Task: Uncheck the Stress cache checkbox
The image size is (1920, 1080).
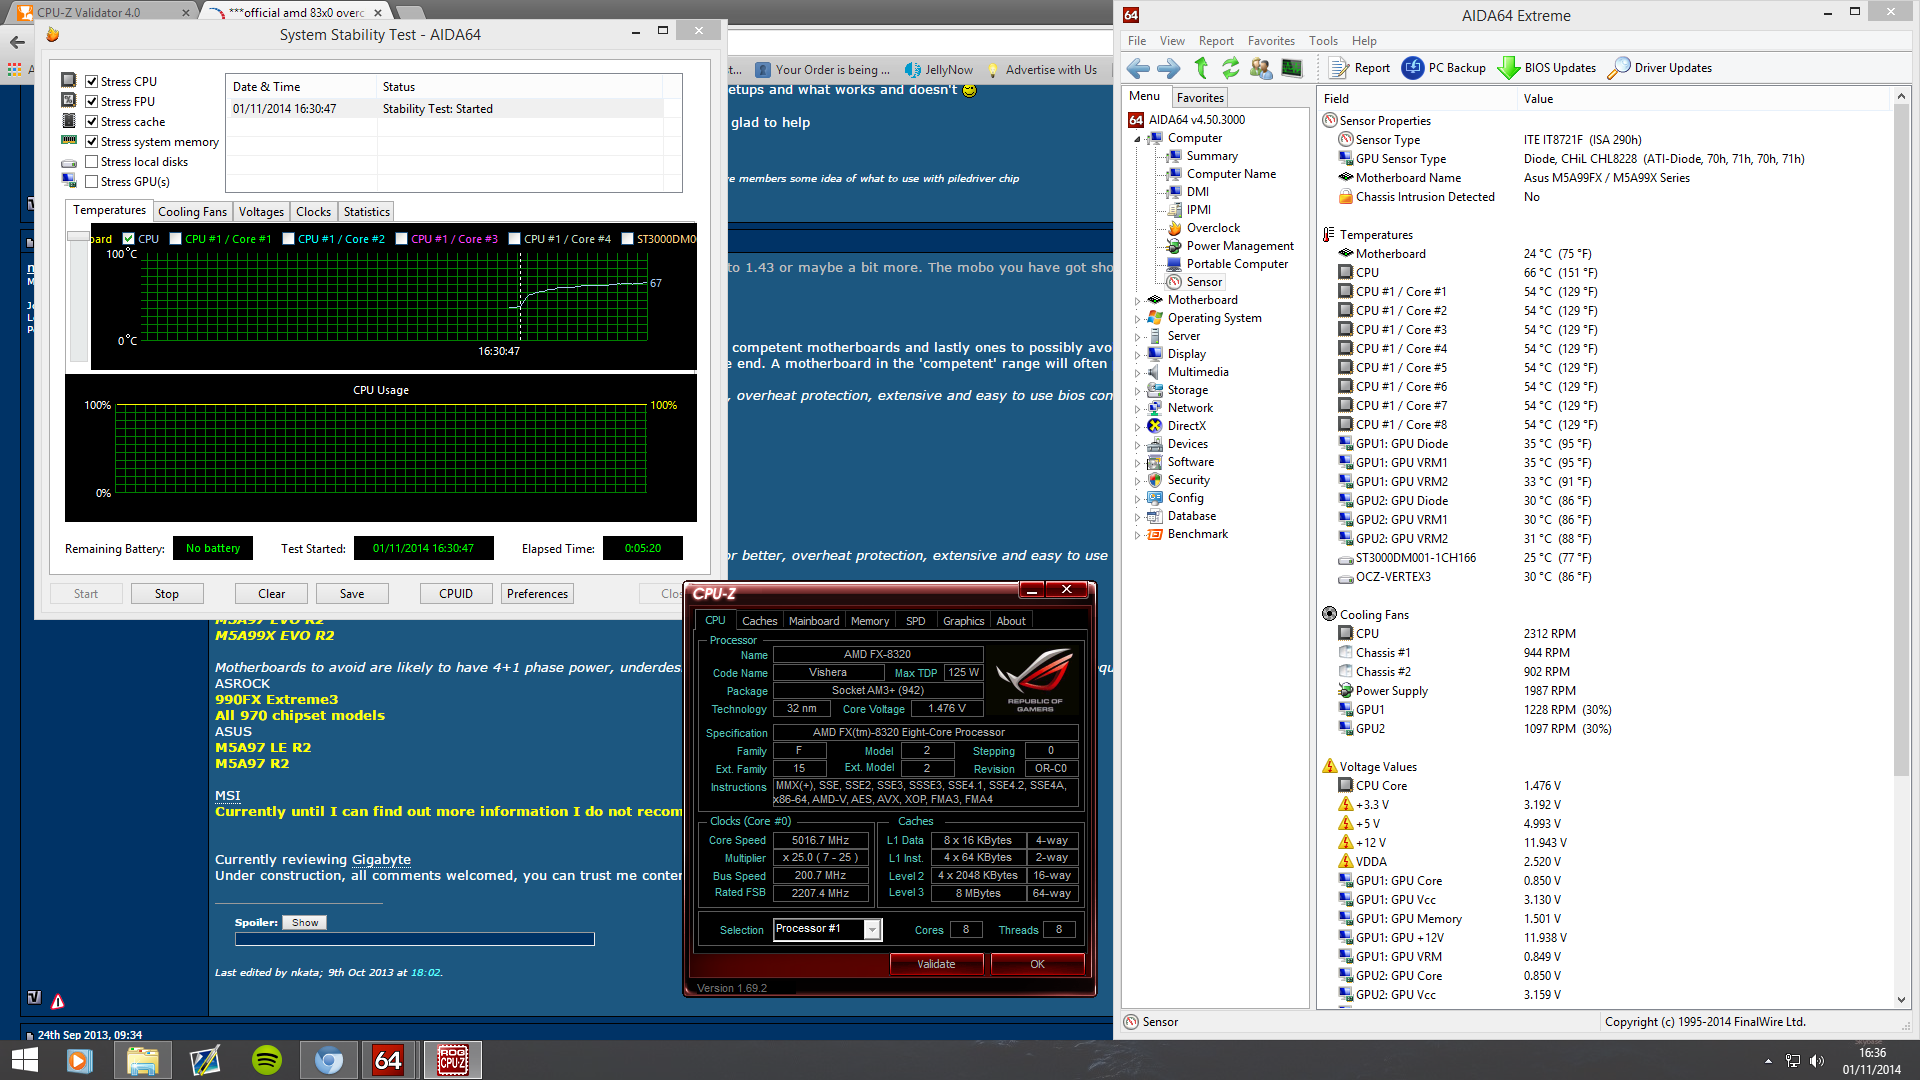Action: click(x=92, y=122)
